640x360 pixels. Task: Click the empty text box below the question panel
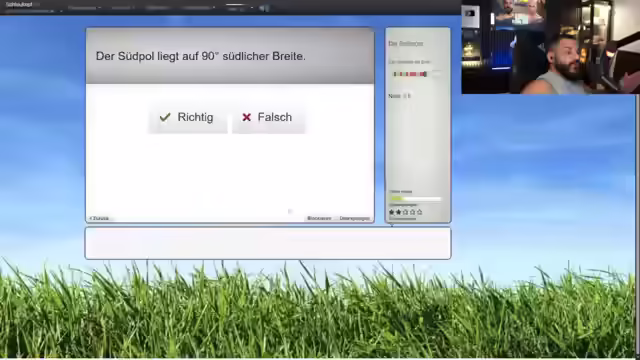coord(268,243)
